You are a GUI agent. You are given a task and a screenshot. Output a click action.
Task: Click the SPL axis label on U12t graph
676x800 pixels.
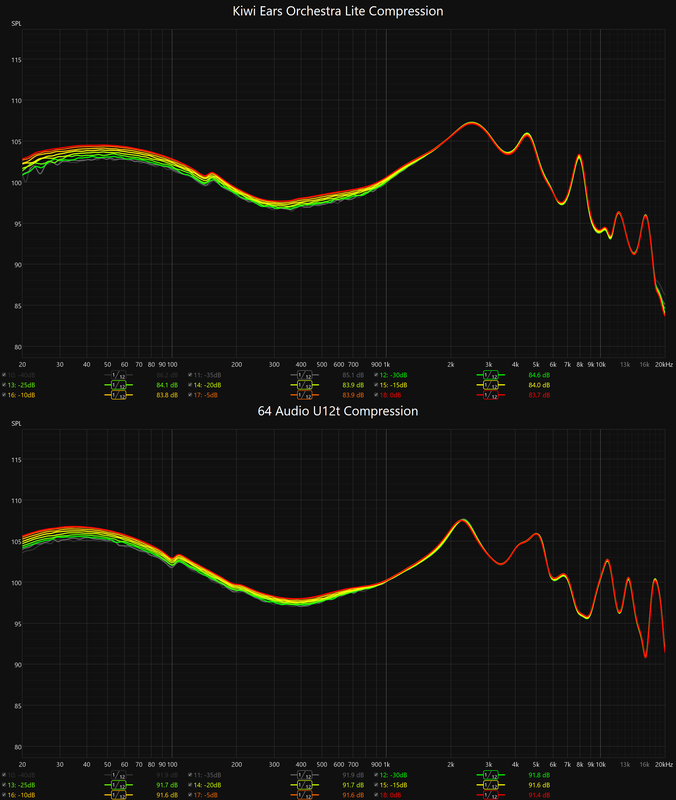16,423
